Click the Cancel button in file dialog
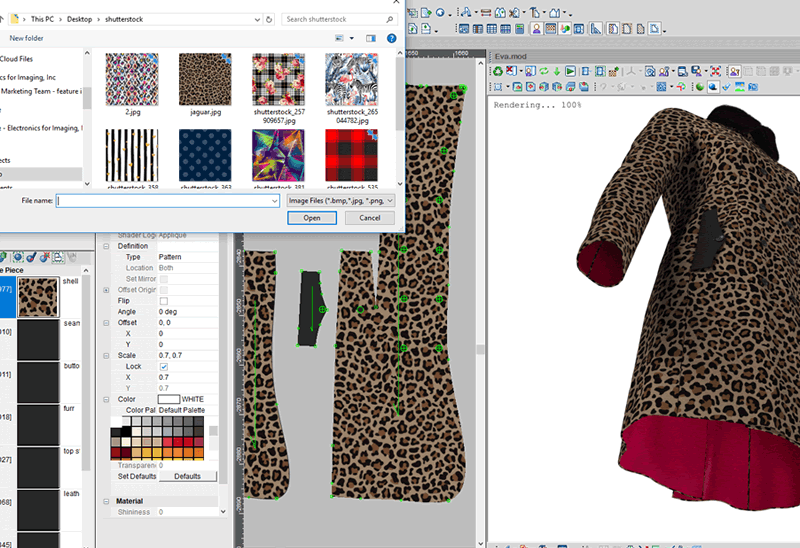This screenshot has width=800, height=548. [369, 218]
